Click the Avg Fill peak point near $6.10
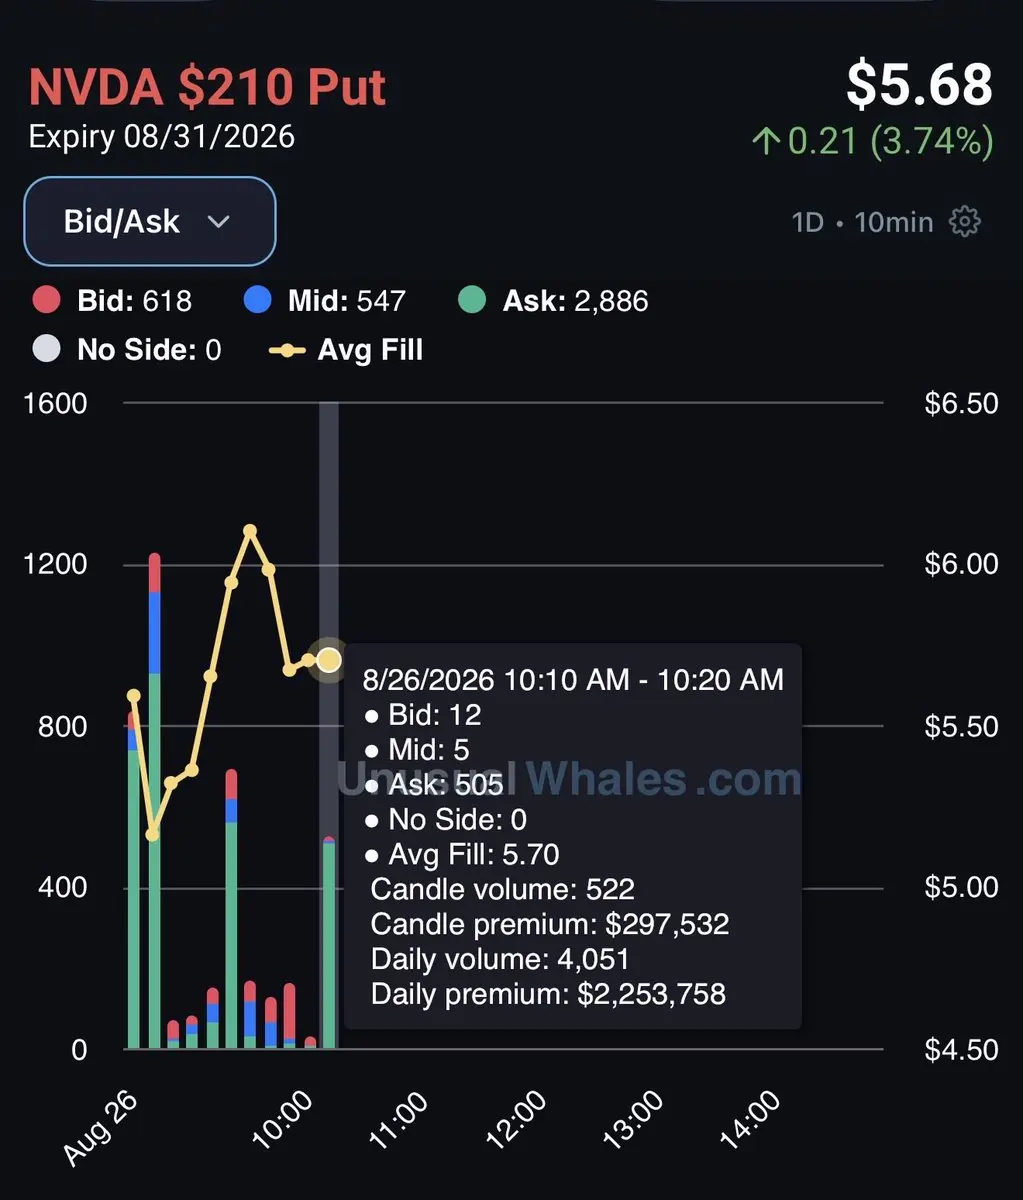Image resolution: width=1023 pixels, height=1200 pixels. [250, 532]
